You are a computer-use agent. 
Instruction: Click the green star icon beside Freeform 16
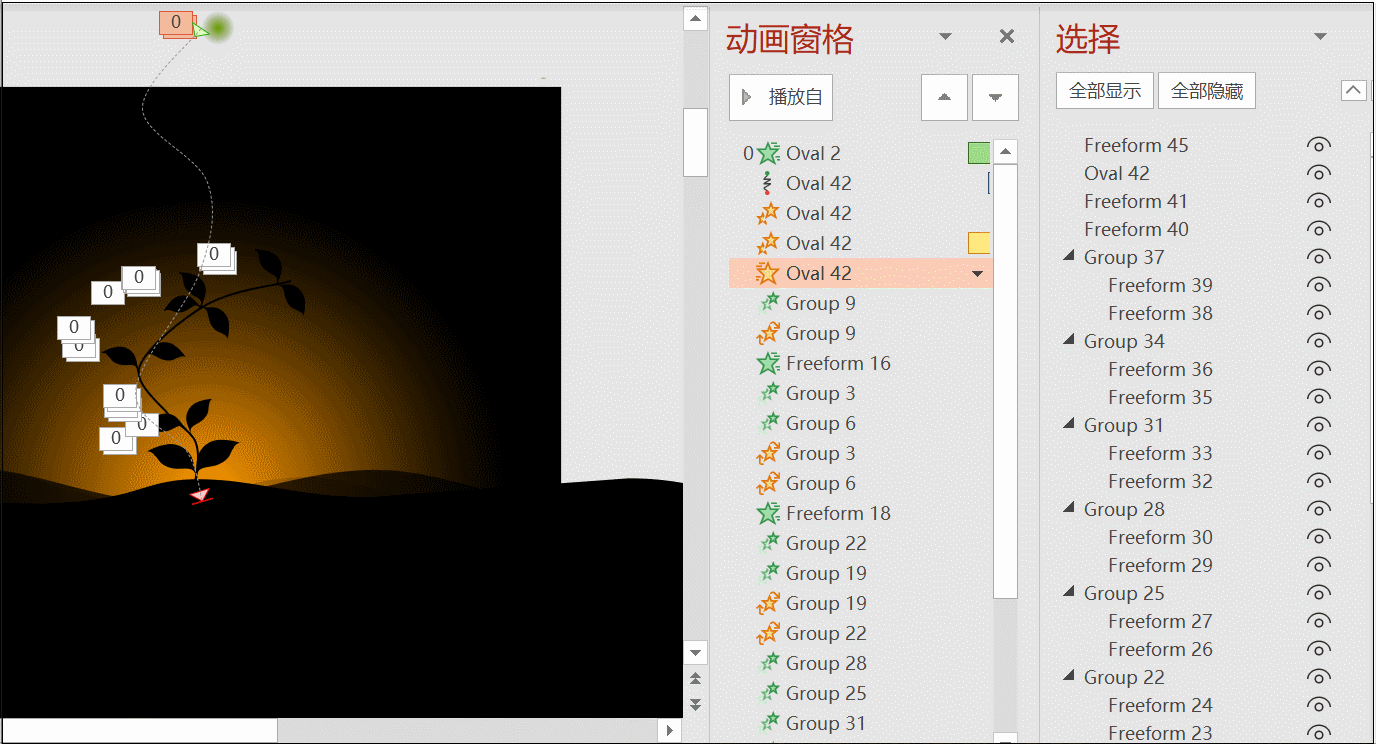(x=768, y=363)
